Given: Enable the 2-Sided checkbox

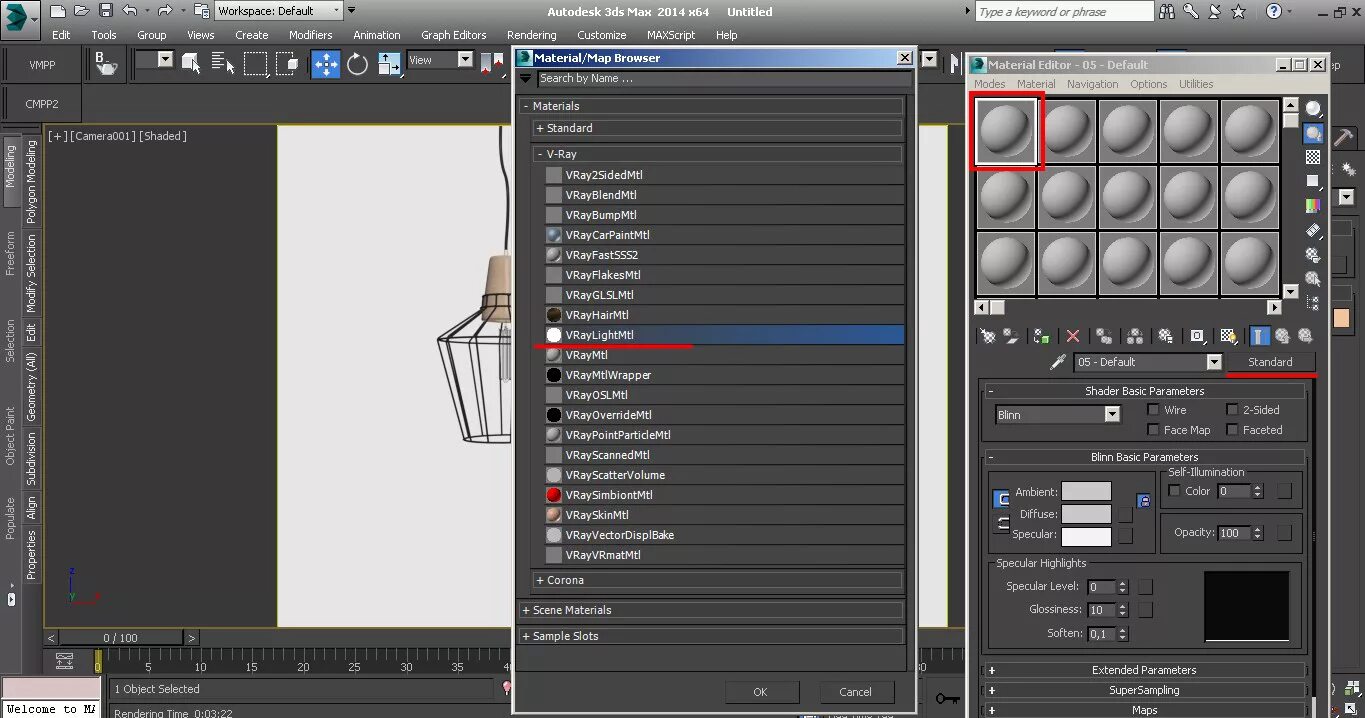Looking at the screenshot, I should 1232,410.
